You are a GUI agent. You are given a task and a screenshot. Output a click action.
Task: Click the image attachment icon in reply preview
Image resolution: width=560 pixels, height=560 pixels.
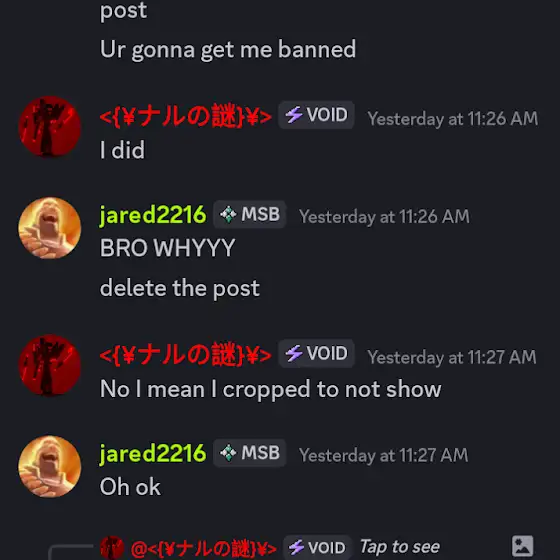[522, 546]
